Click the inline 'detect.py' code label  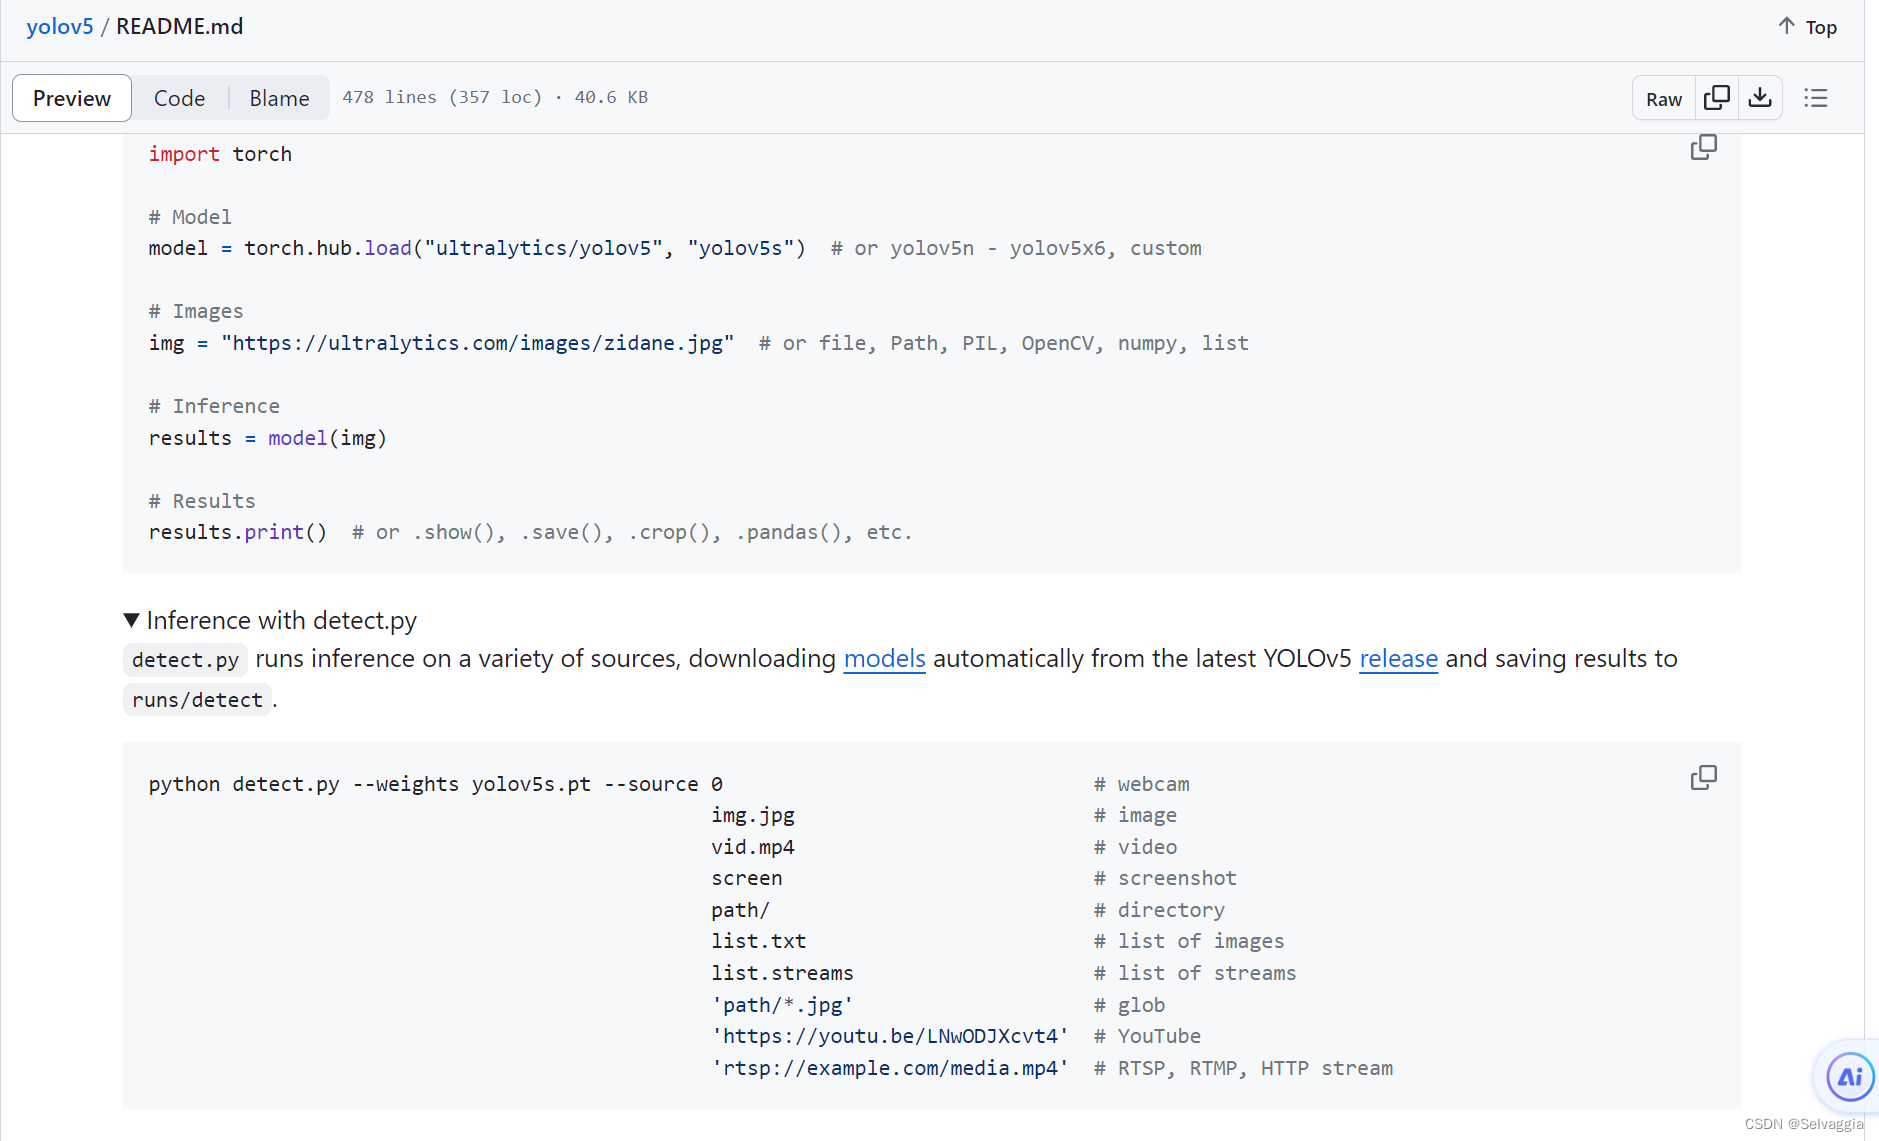tap(185, 660)
